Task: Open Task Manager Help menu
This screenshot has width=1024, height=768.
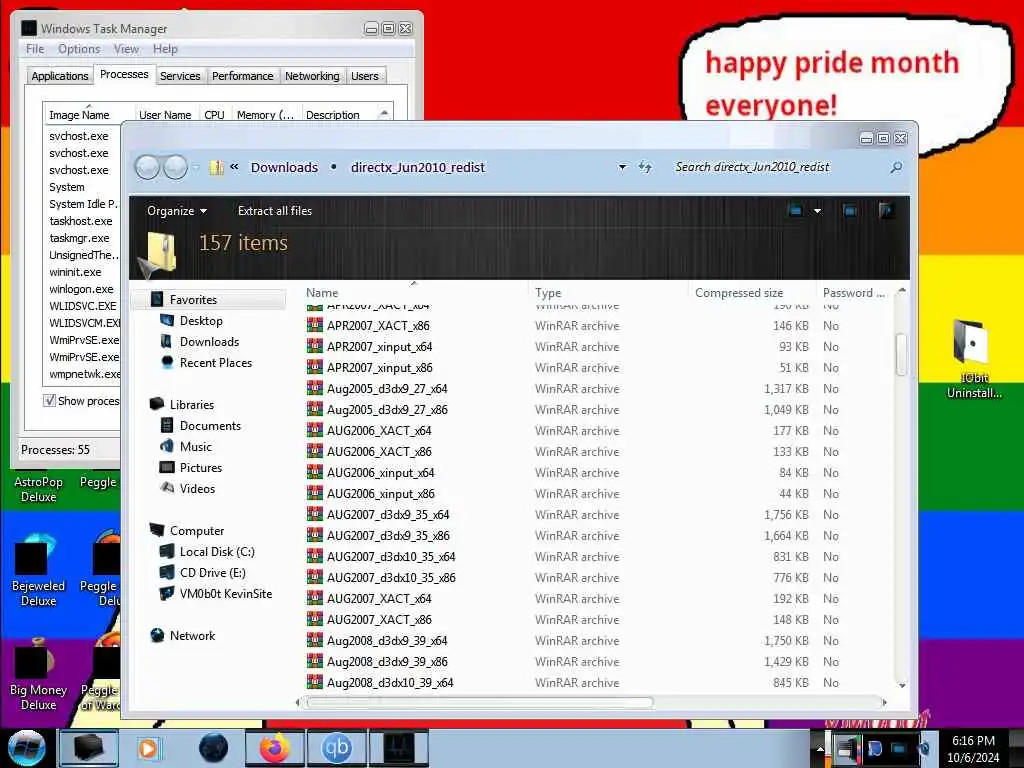Action: 165,49
